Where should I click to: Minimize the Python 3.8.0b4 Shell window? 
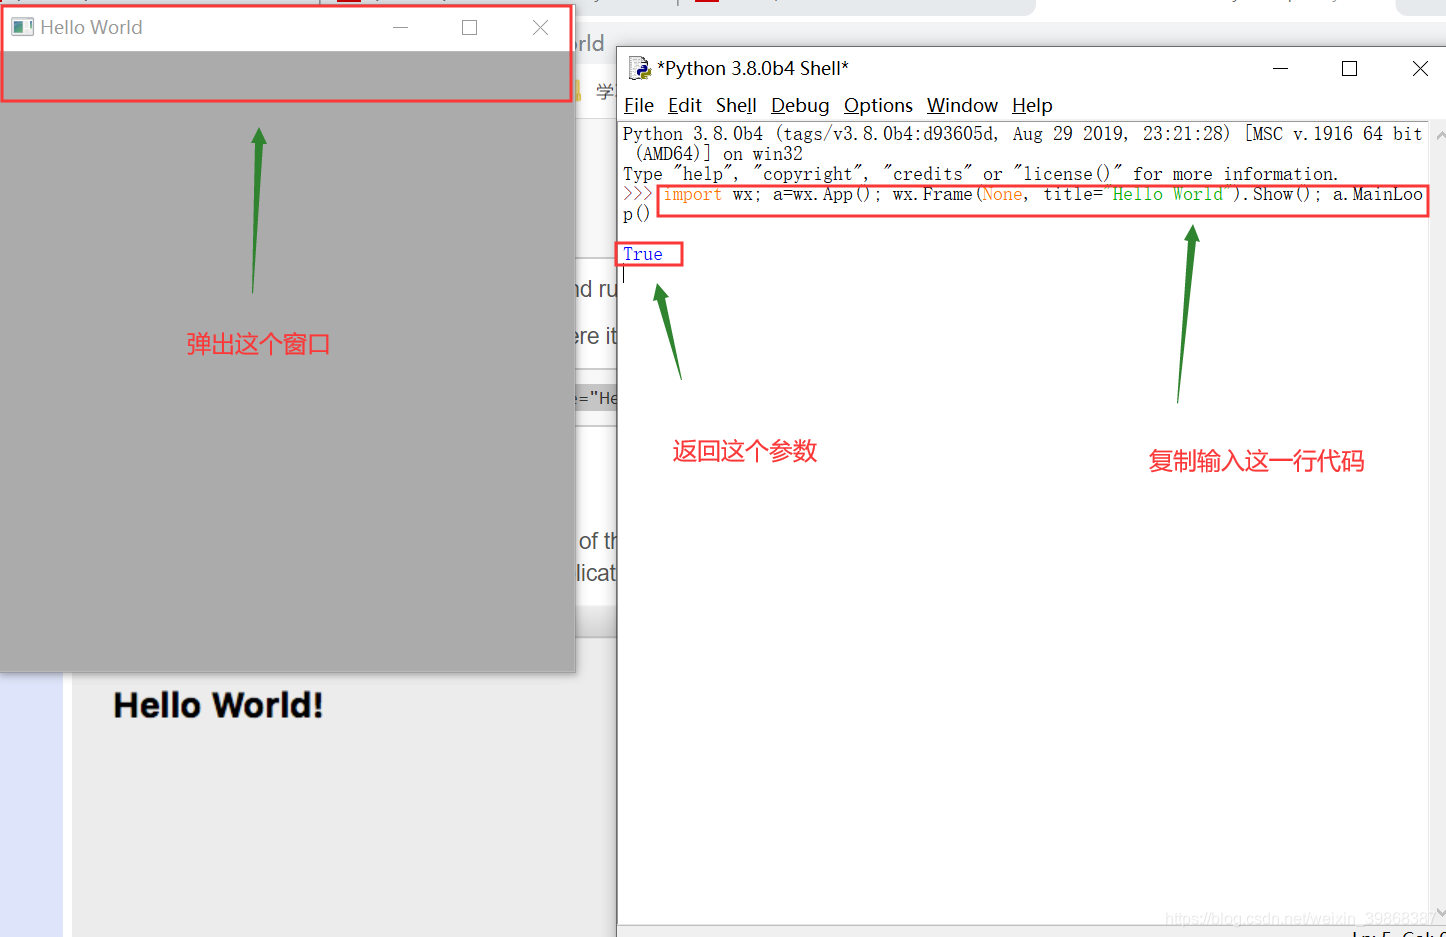pyautogui.click(x=1280, y=68)
